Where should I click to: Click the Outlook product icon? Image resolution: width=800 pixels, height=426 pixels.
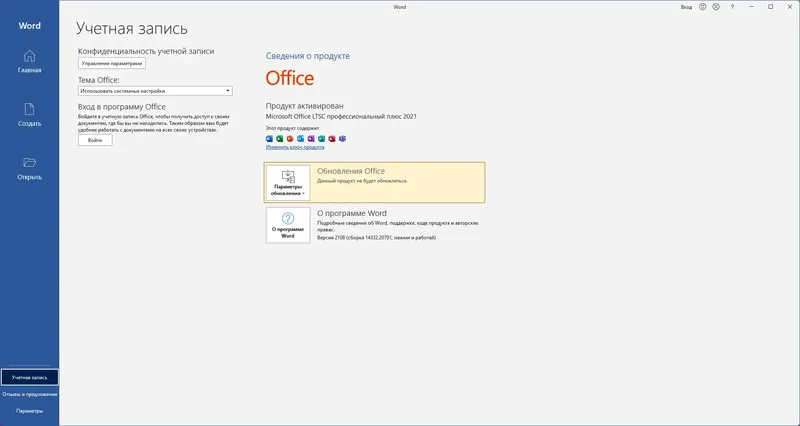click(301, 139)
